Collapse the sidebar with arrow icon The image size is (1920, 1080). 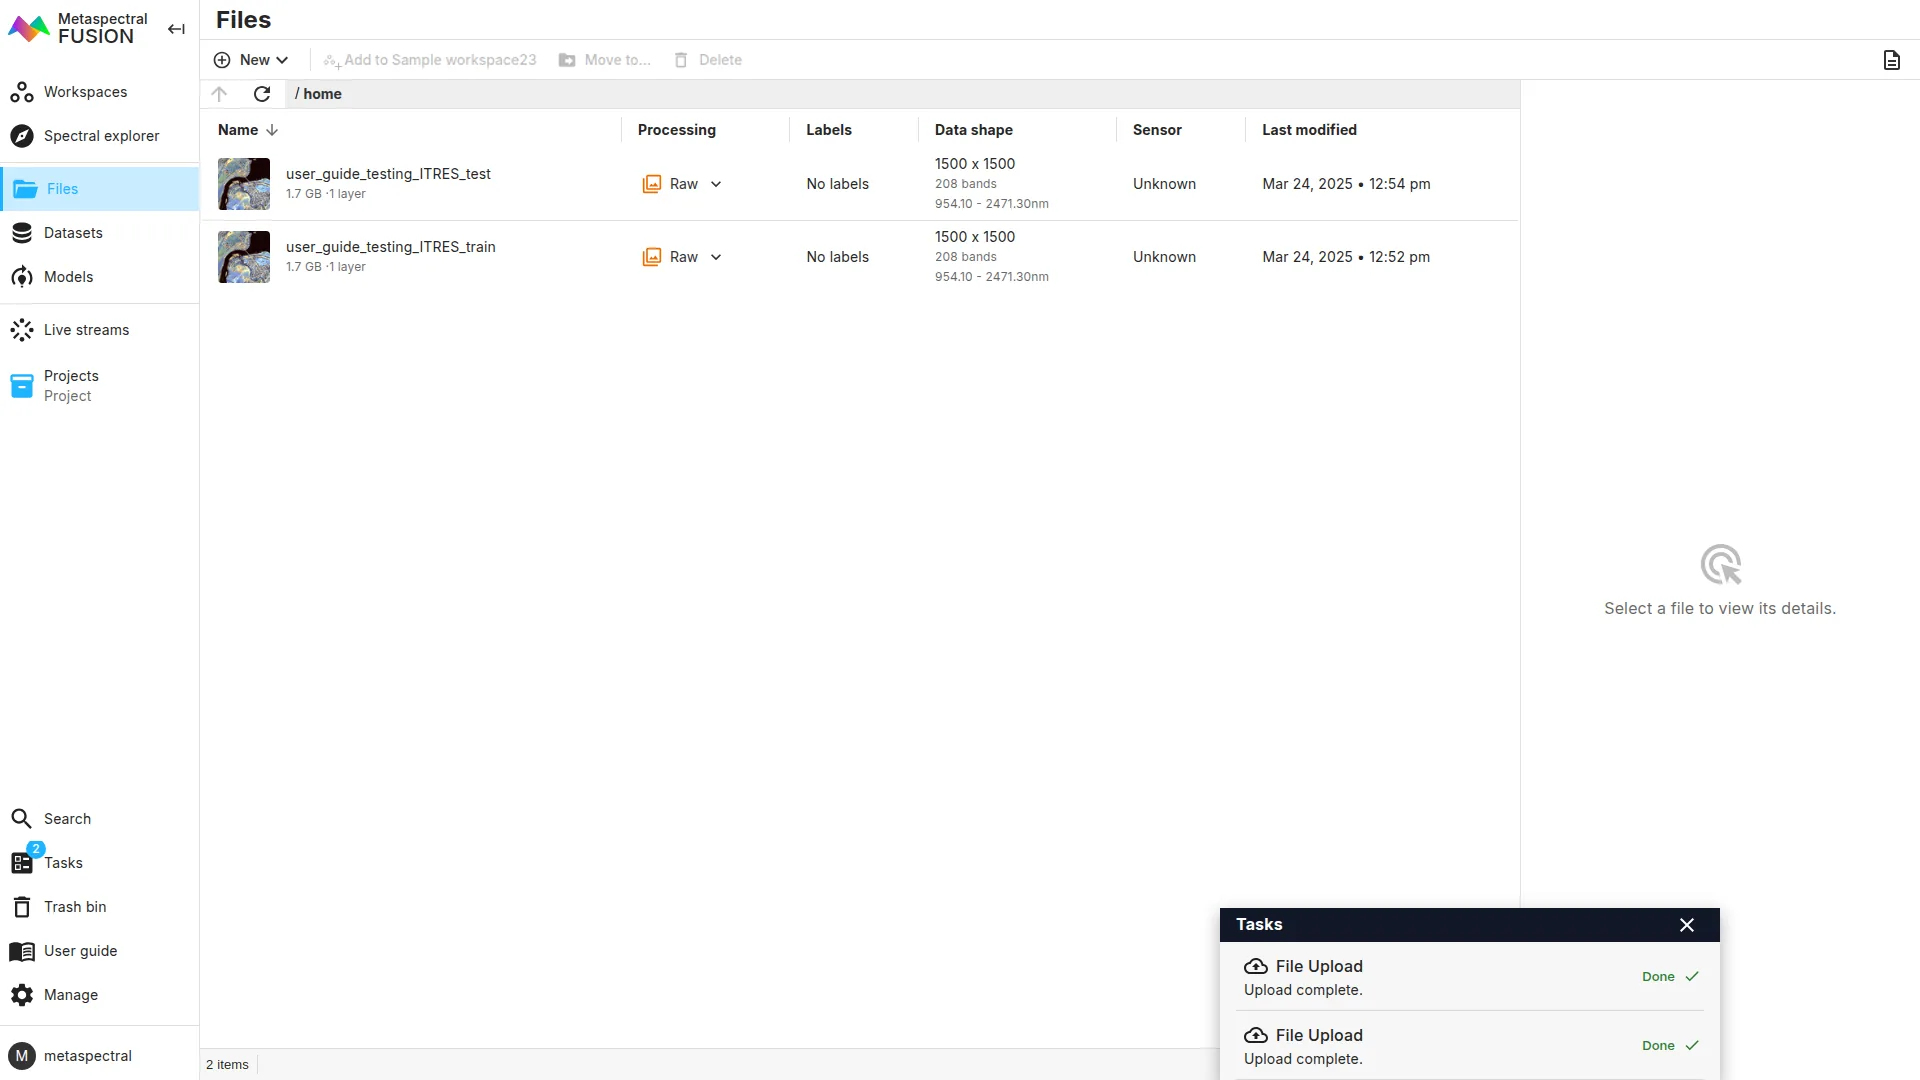point(176,29)
